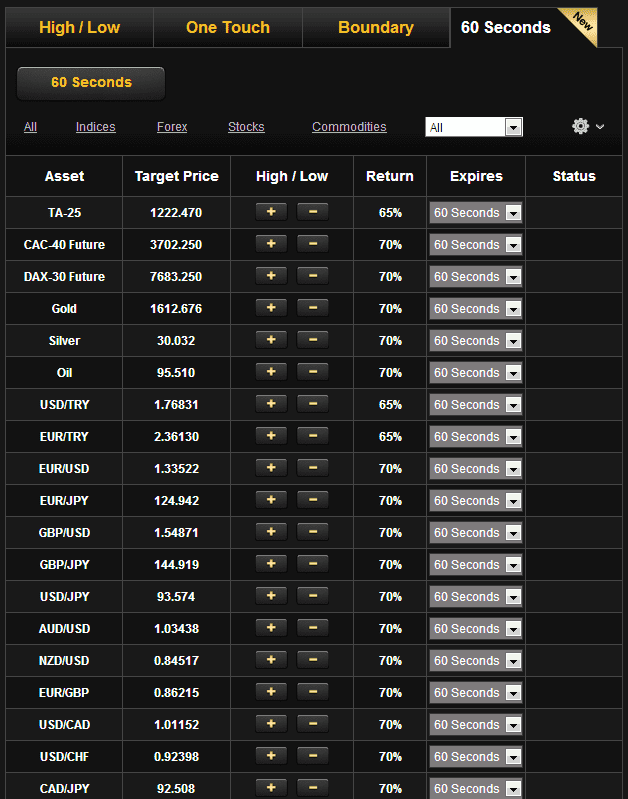Choose High plus icon for TA-25
This screenshot has height=799, width=628.
tap(270, 212)
